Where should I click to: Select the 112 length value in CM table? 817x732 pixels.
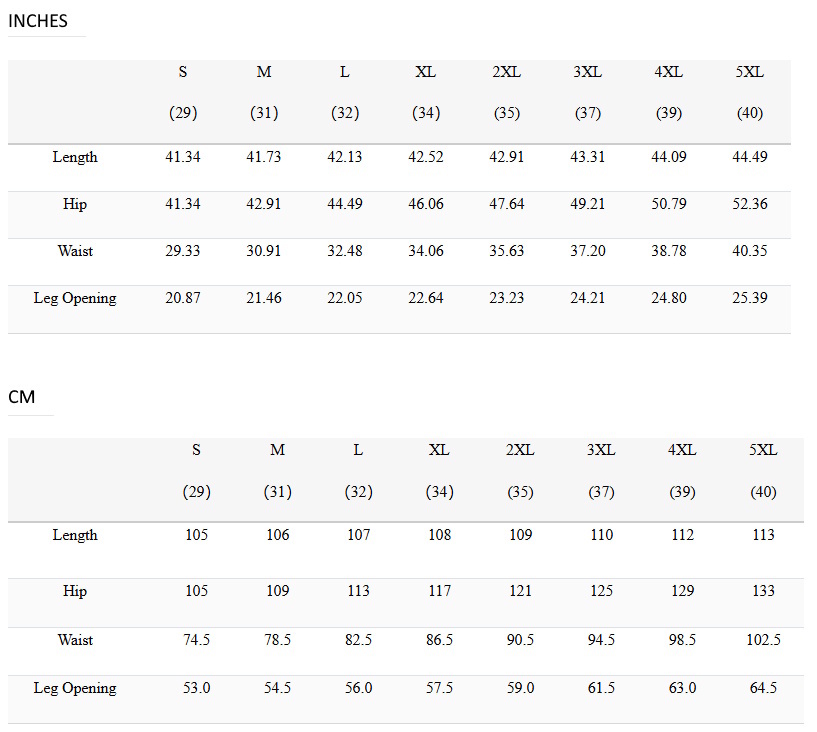(x=682, y=535)
